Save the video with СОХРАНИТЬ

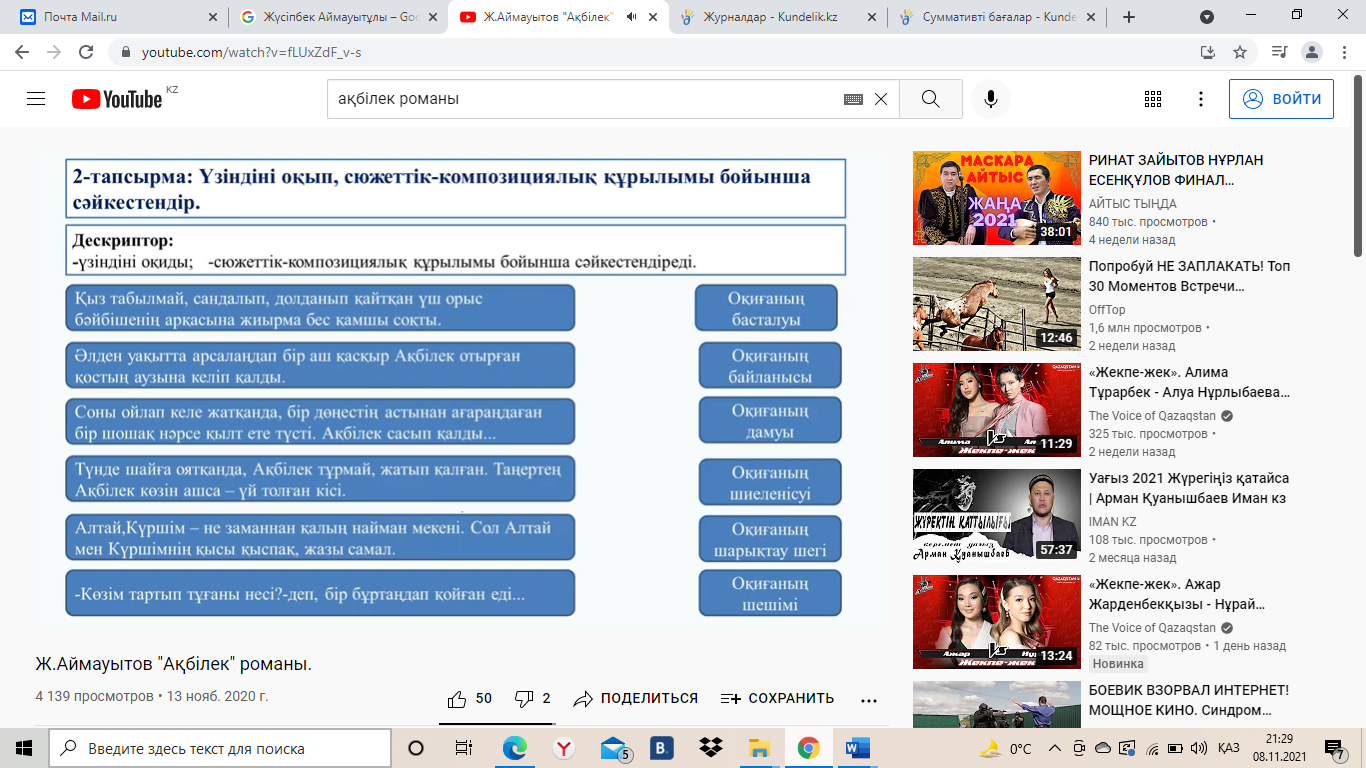[777, 699]
